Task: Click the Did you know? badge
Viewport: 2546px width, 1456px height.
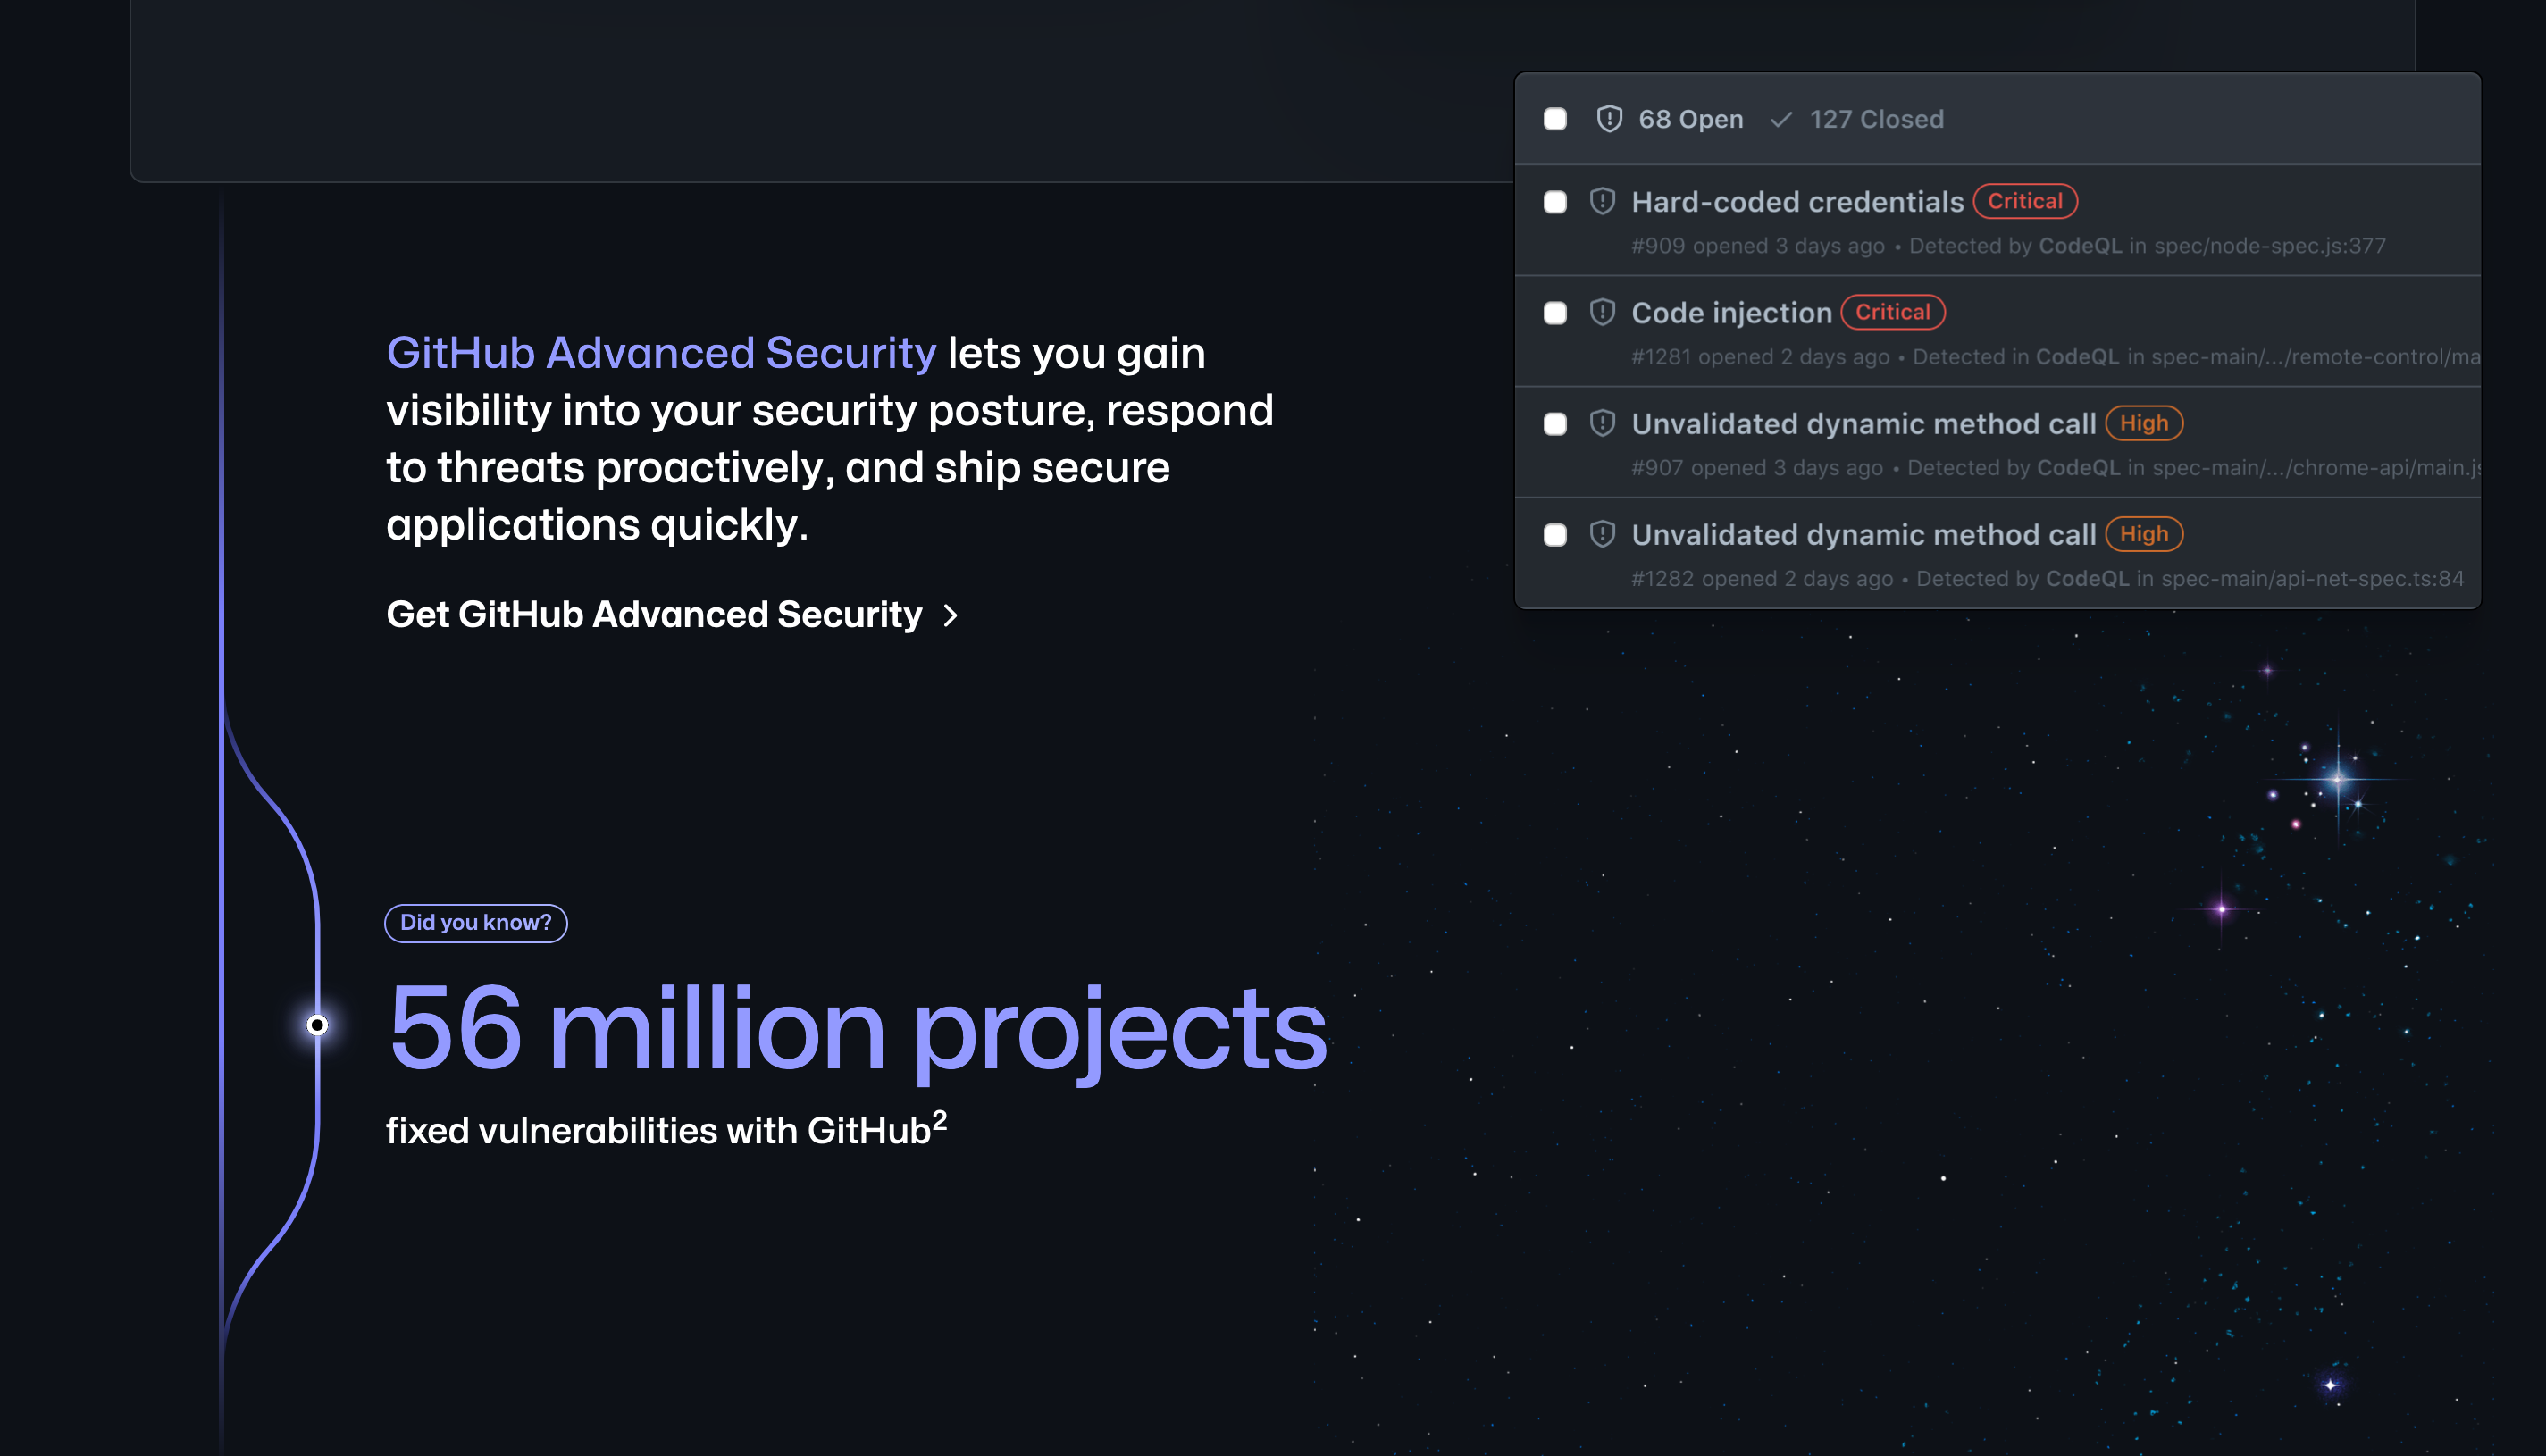Action: pos(476,922)
